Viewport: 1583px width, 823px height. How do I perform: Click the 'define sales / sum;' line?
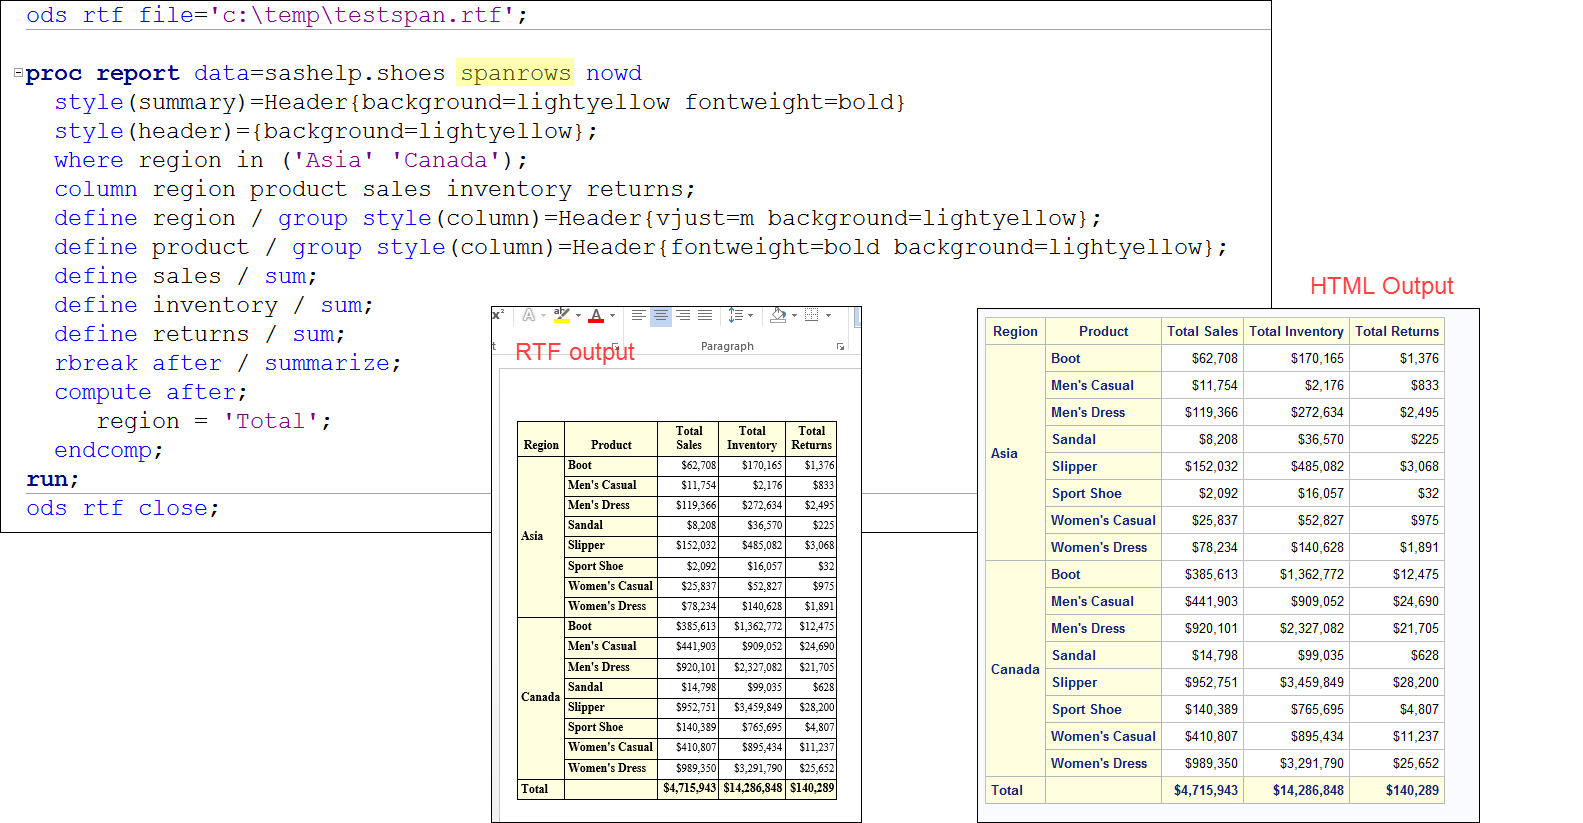(186, 276)
